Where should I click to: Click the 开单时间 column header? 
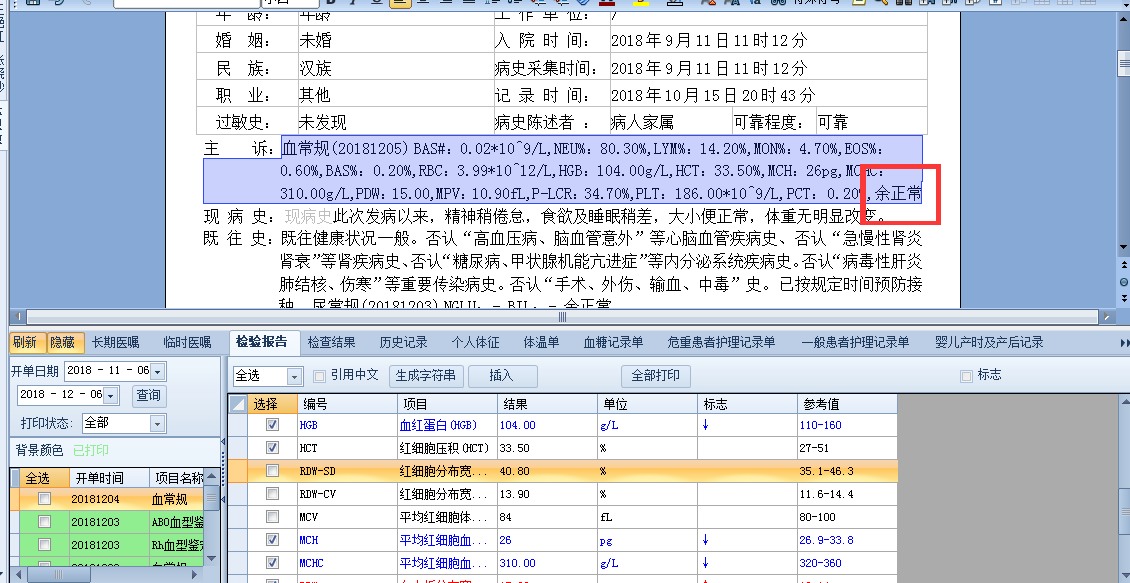pos(109,479)
